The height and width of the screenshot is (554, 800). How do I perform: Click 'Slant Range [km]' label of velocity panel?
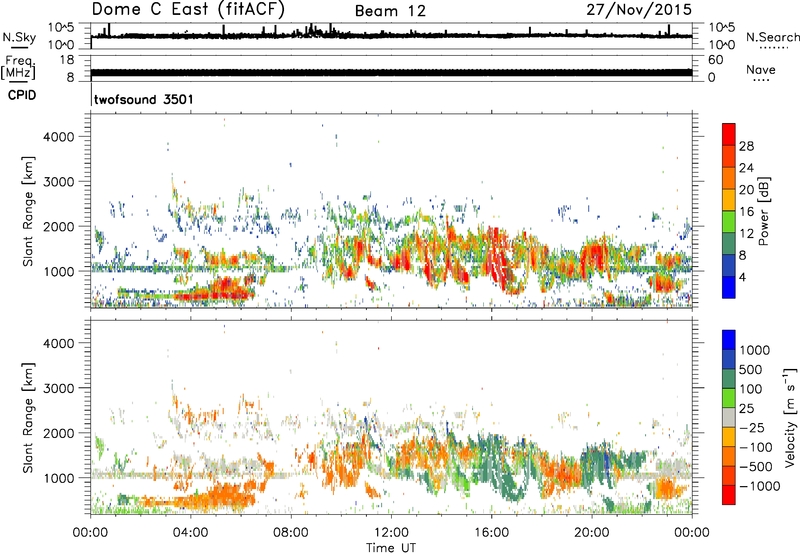tap(29, 418)
